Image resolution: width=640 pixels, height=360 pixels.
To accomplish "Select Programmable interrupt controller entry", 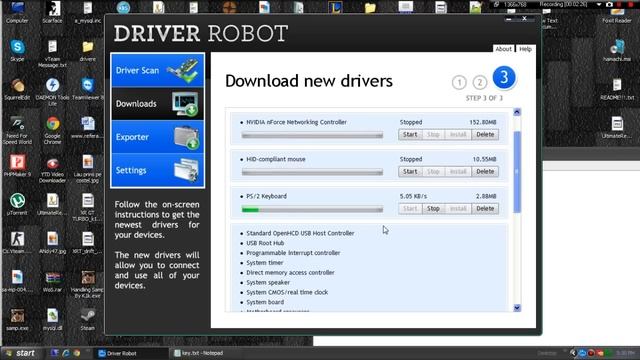I will click(x=293, y=253).
